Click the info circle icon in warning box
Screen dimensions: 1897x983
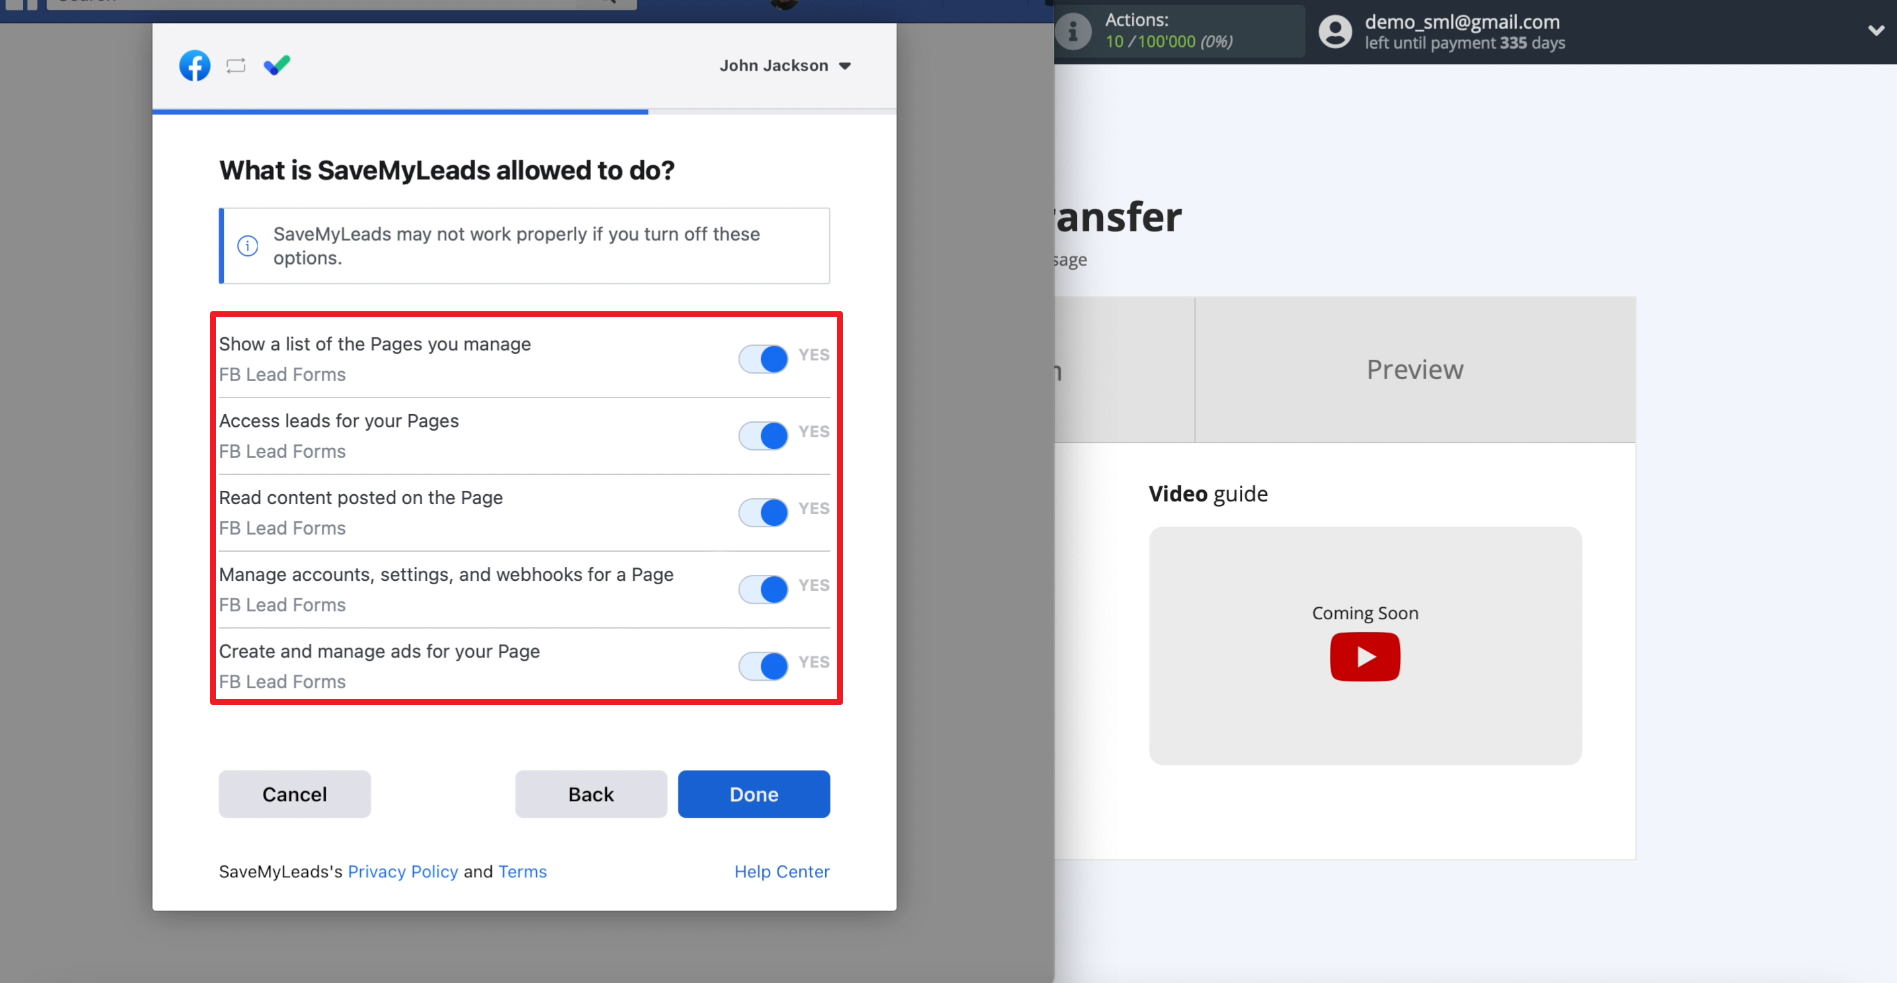pyautogui.click(x=248, y=246)
